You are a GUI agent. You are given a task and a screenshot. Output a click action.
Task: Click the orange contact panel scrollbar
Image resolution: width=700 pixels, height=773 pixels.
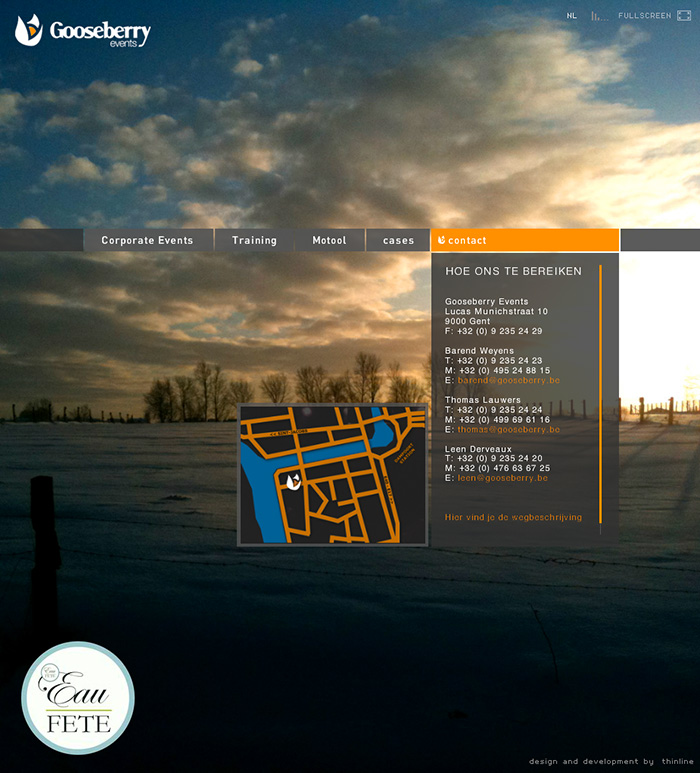(600, 394)
